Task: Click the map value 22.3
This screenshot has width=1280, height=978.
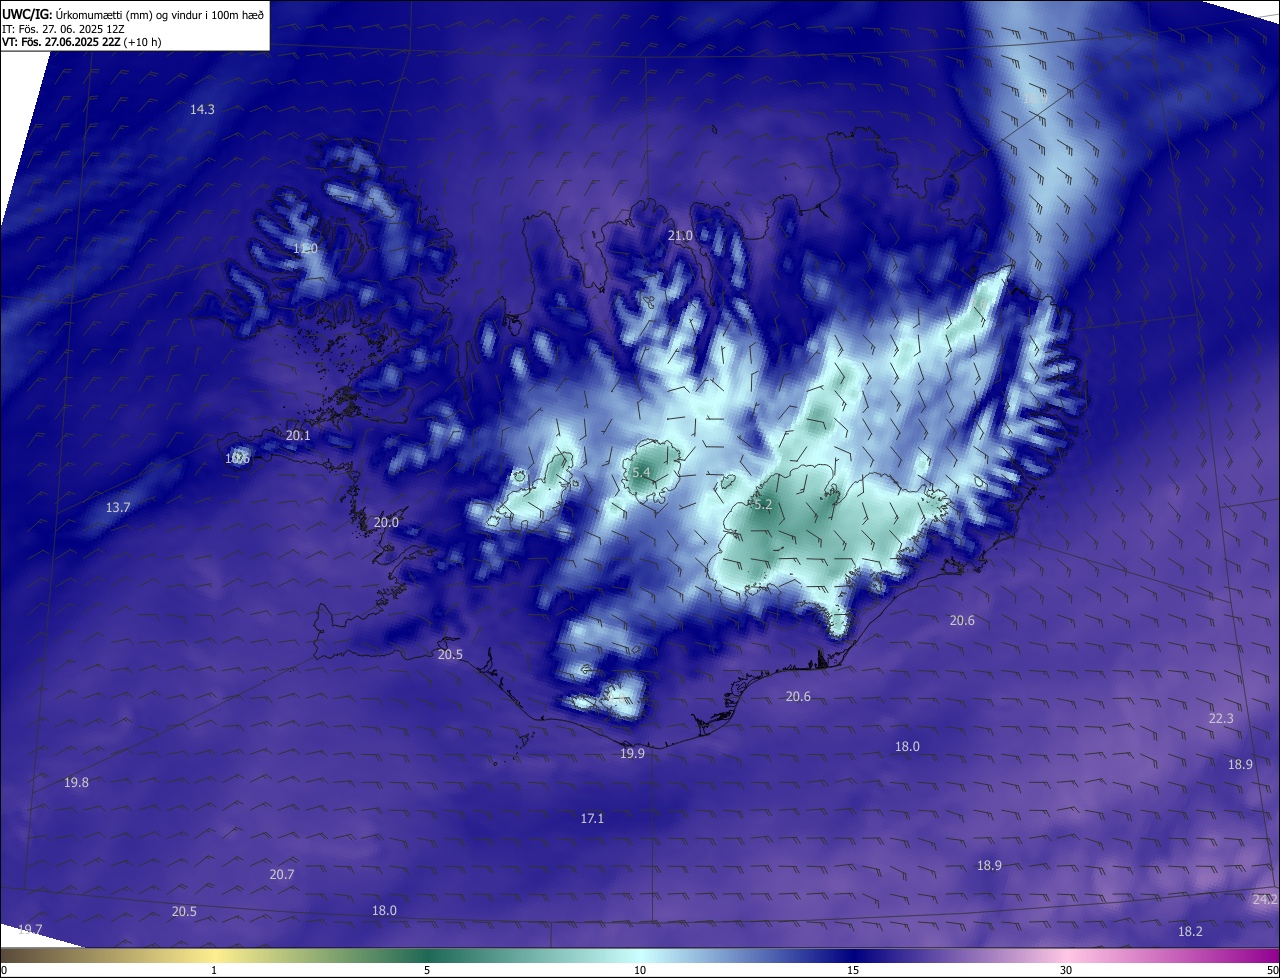Action: click(x=1221, y=718)
